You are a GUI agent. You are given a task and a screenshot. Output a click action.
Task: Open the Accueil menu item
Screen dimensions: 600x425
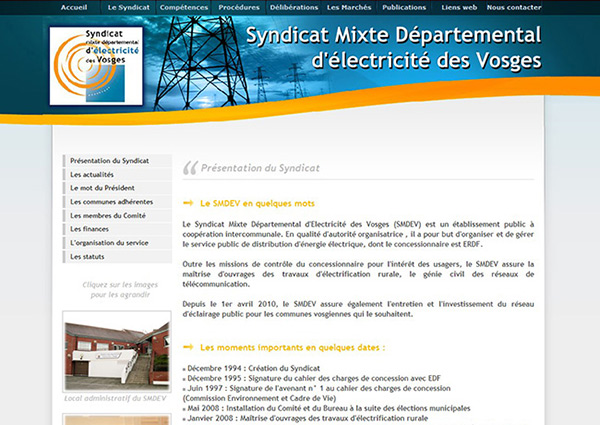(74, 7)
